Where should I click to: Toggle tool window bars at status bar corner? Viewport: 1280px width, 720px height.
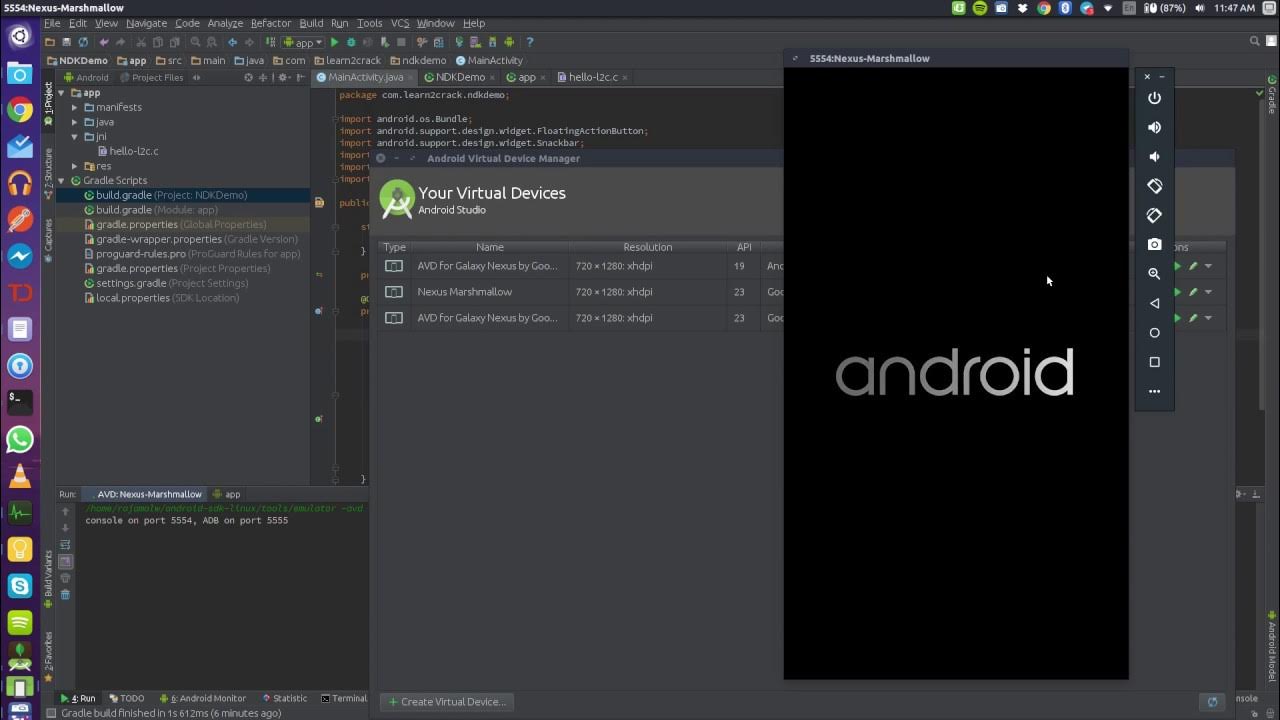[x=52, y=713]
